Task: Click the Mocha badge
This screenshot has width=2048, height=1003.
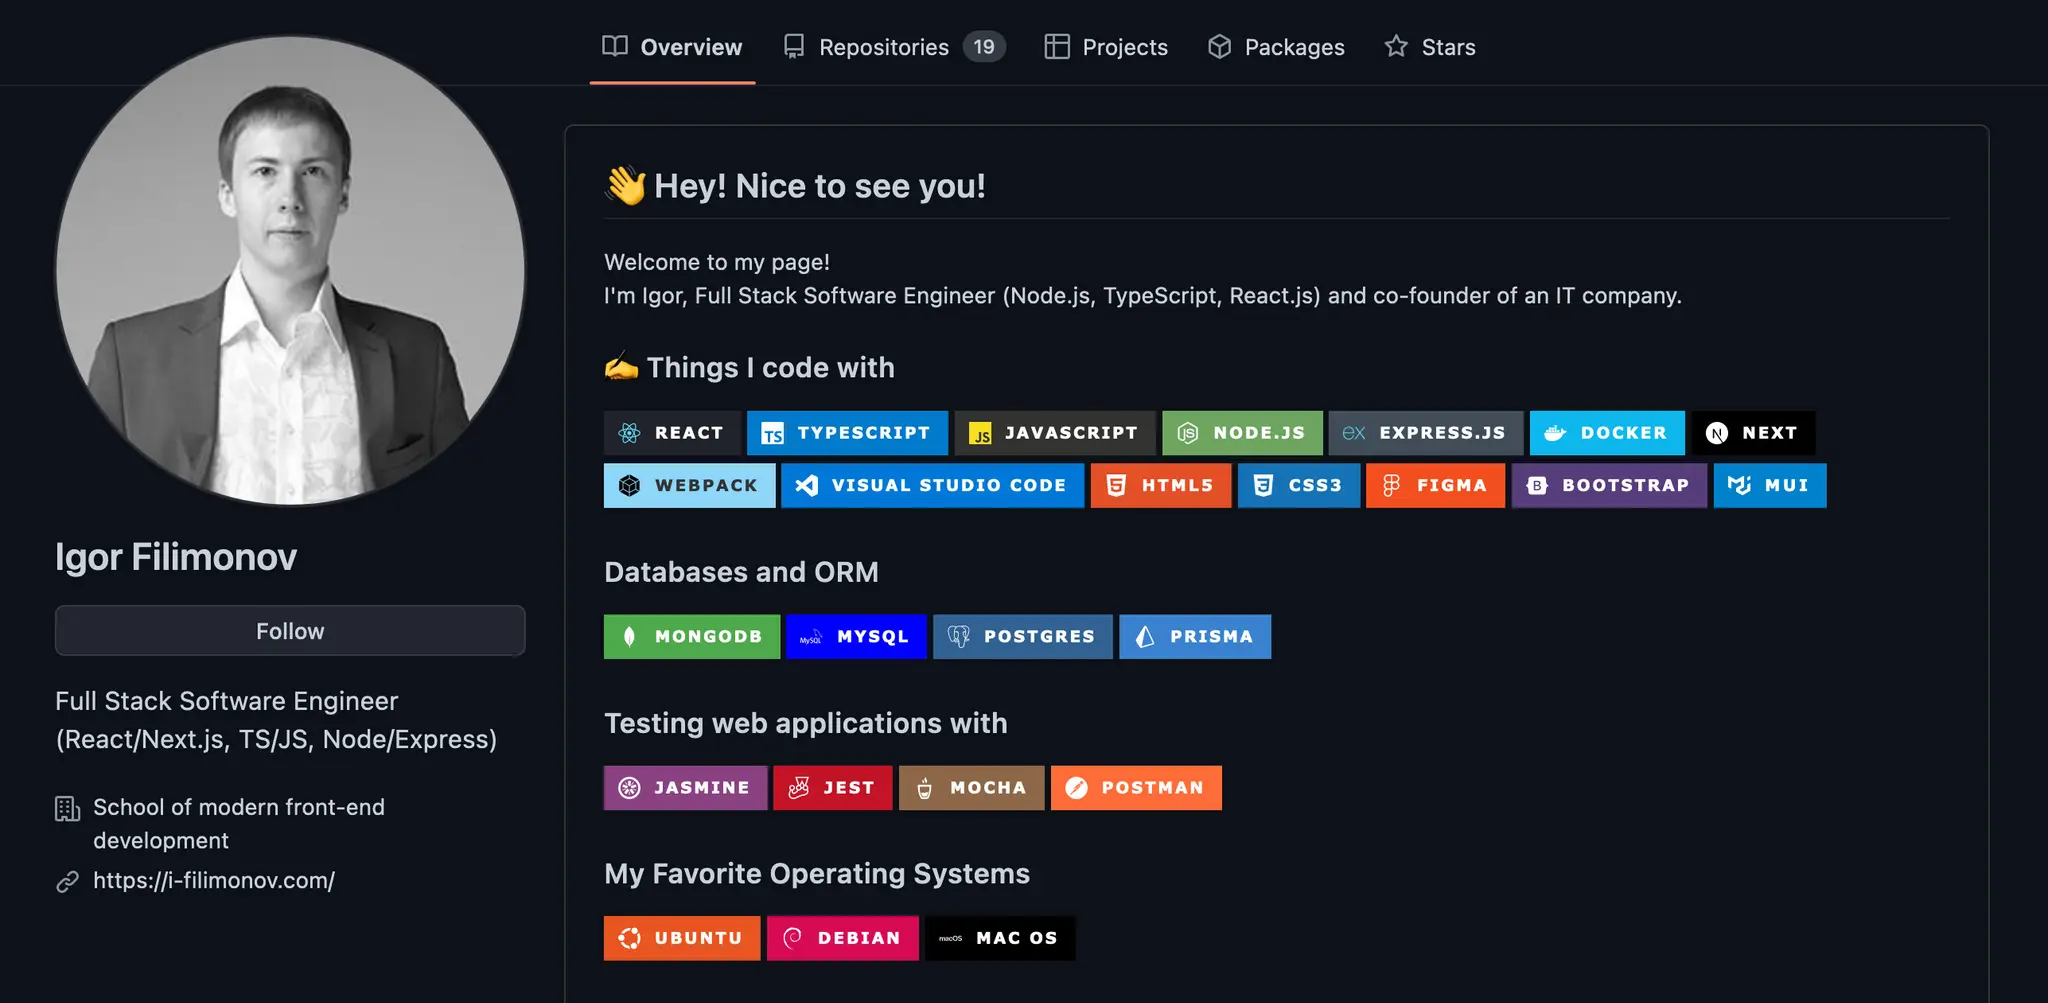Action: (x=971, y=788)
